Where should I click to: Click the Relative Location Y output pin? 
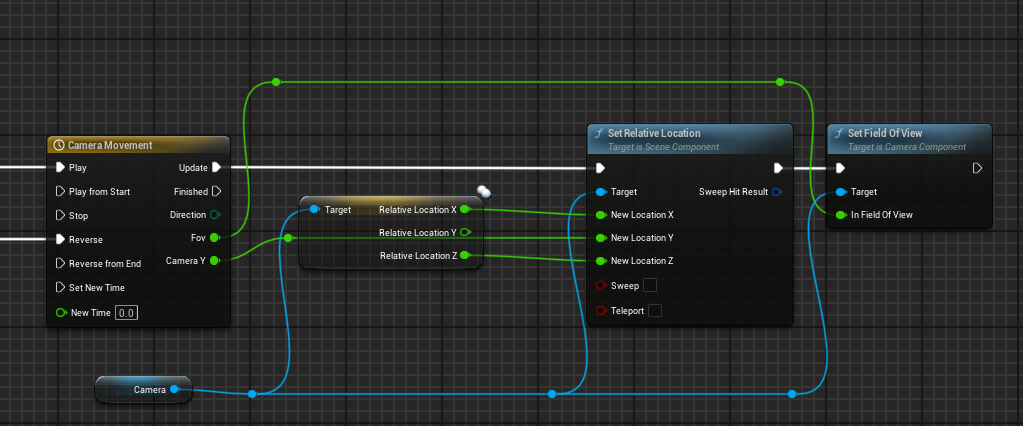click(x=465, y=232)
